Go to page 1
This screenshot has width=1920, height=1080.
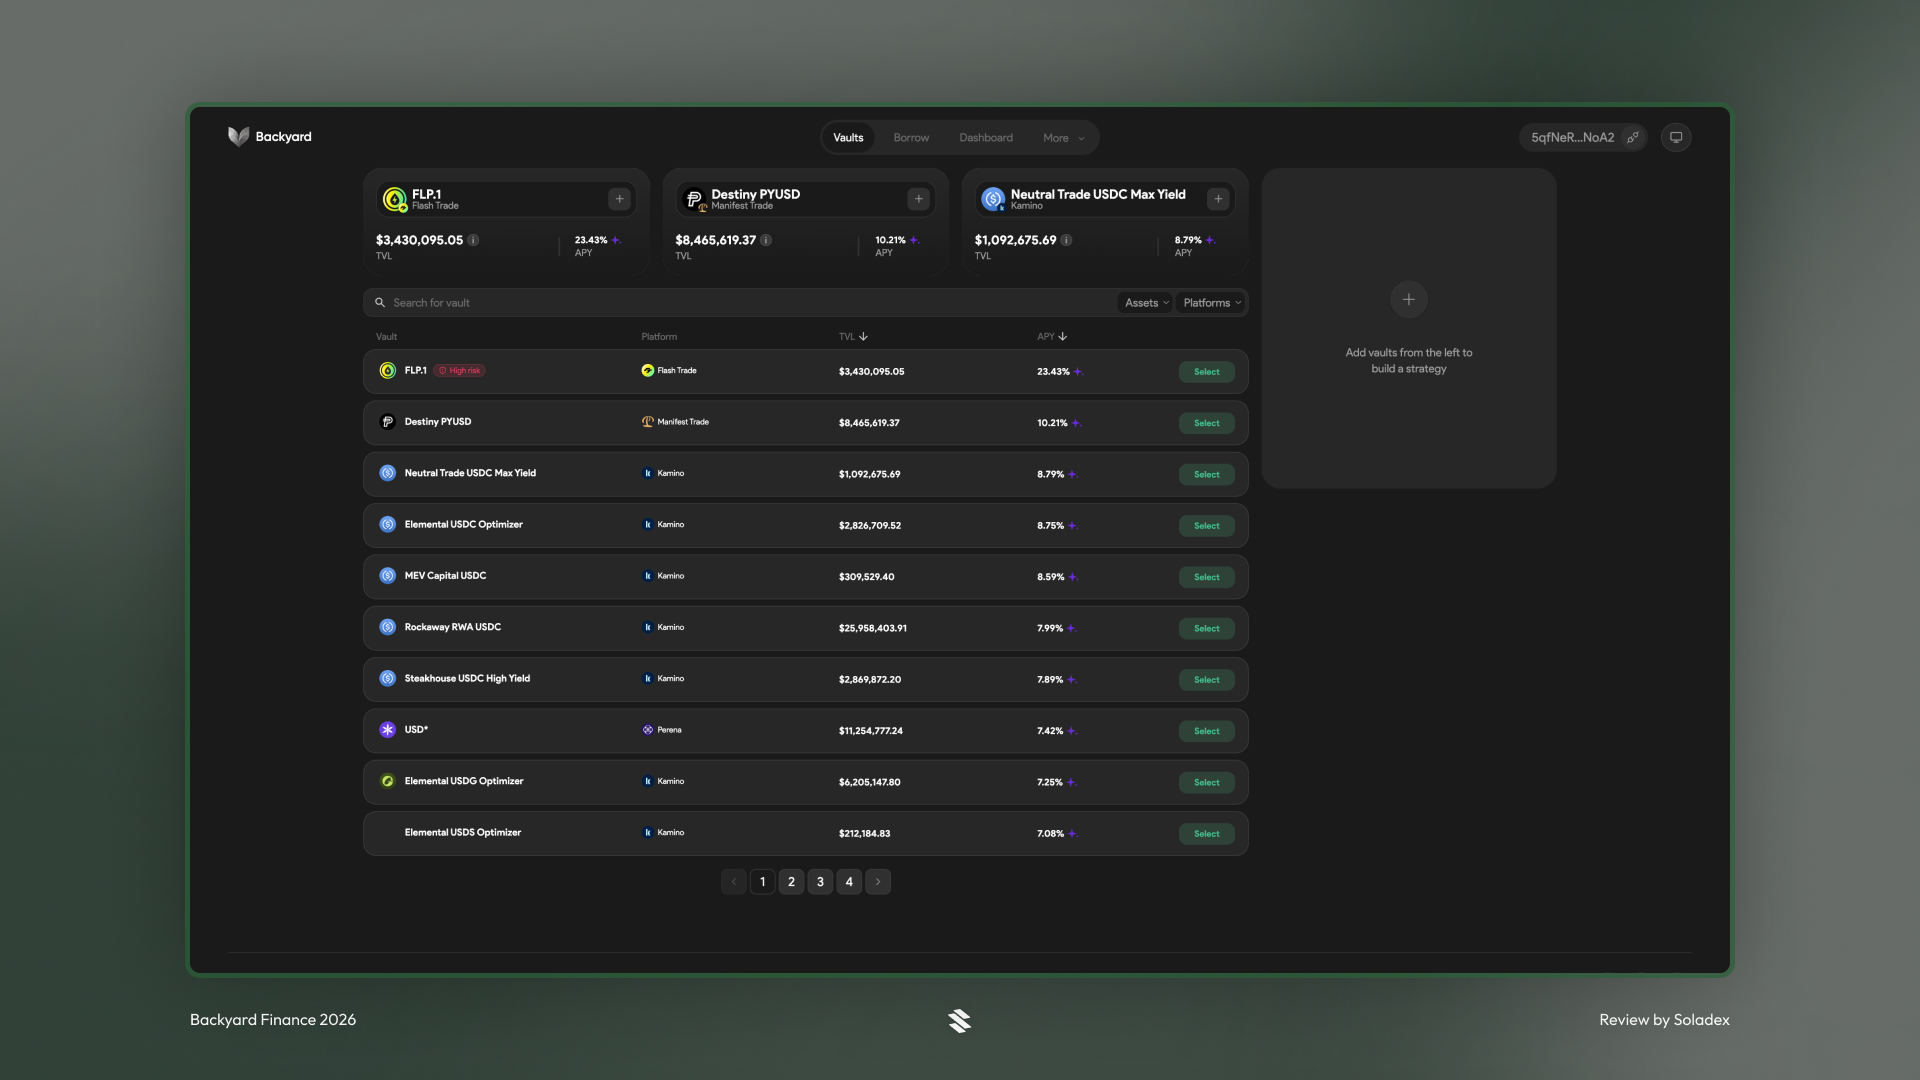pyautogui.click(x=762, y=882)
